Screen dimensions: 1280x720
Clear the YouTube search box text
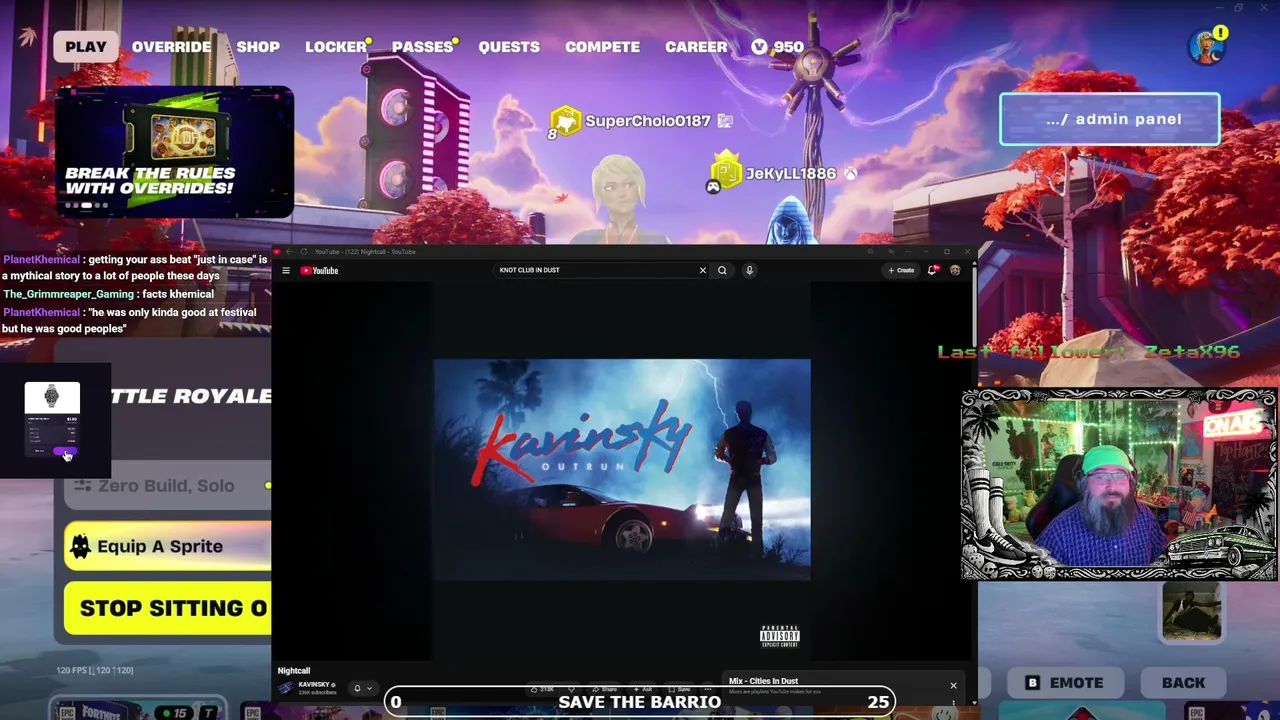(702, 270)
